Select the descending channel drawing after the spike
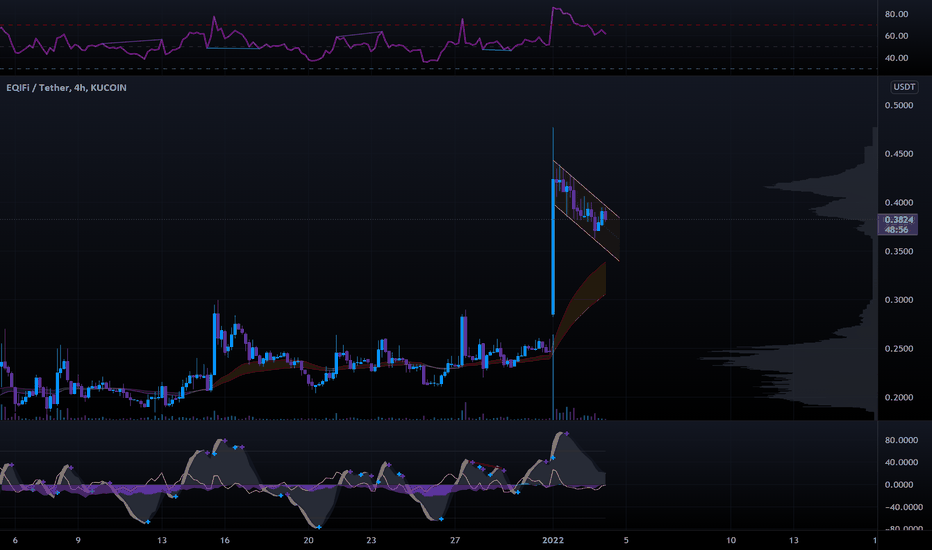Viewport: 932px width, 550px height. click(587, 210)
